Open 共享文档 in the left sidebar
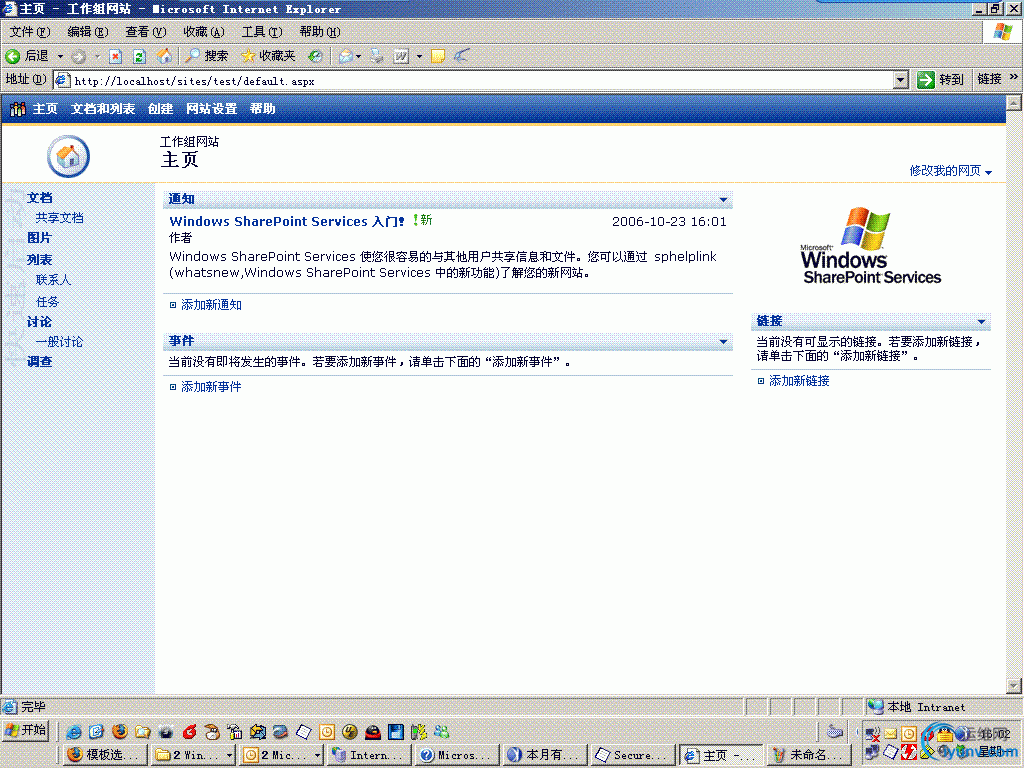The width and height of the screenshot is (1024, 768). click(59, 218)
